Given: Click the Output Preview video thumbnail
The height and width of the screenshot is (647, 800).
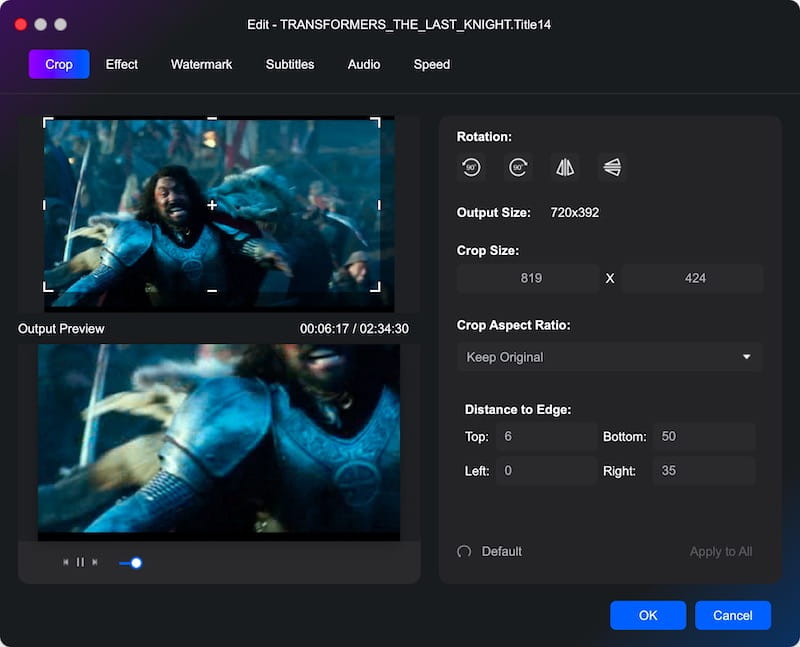Looking at the screenshot, I should (219, 442).
